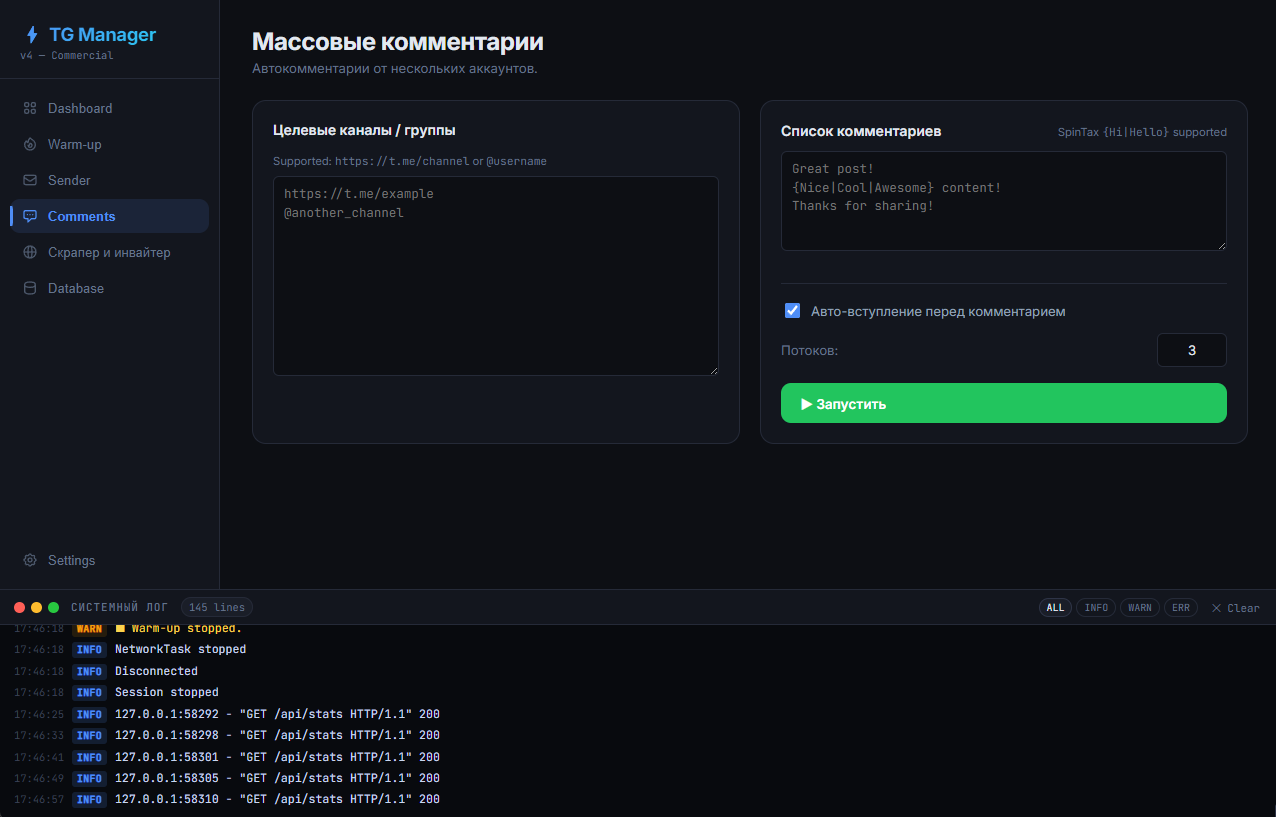
Task: Click into the comments list text area
Action: [x=1003, y=200]
